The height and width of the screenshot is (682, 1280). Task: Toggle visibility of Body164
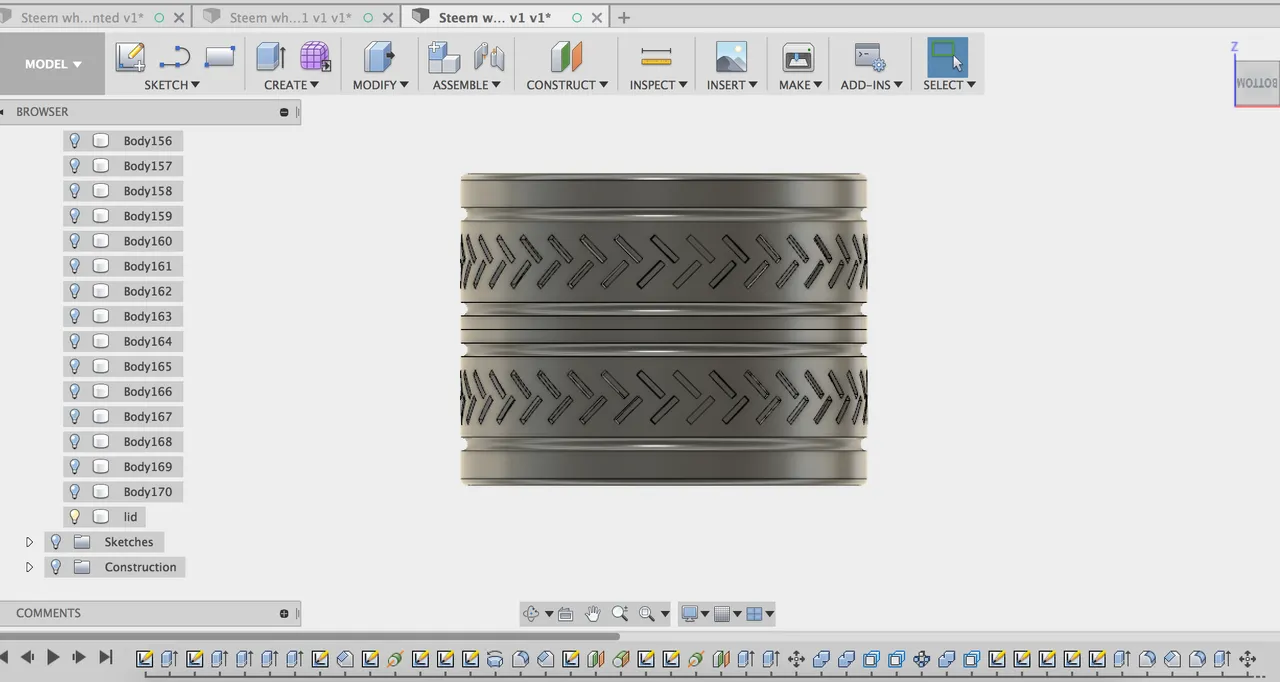point(74,341)
